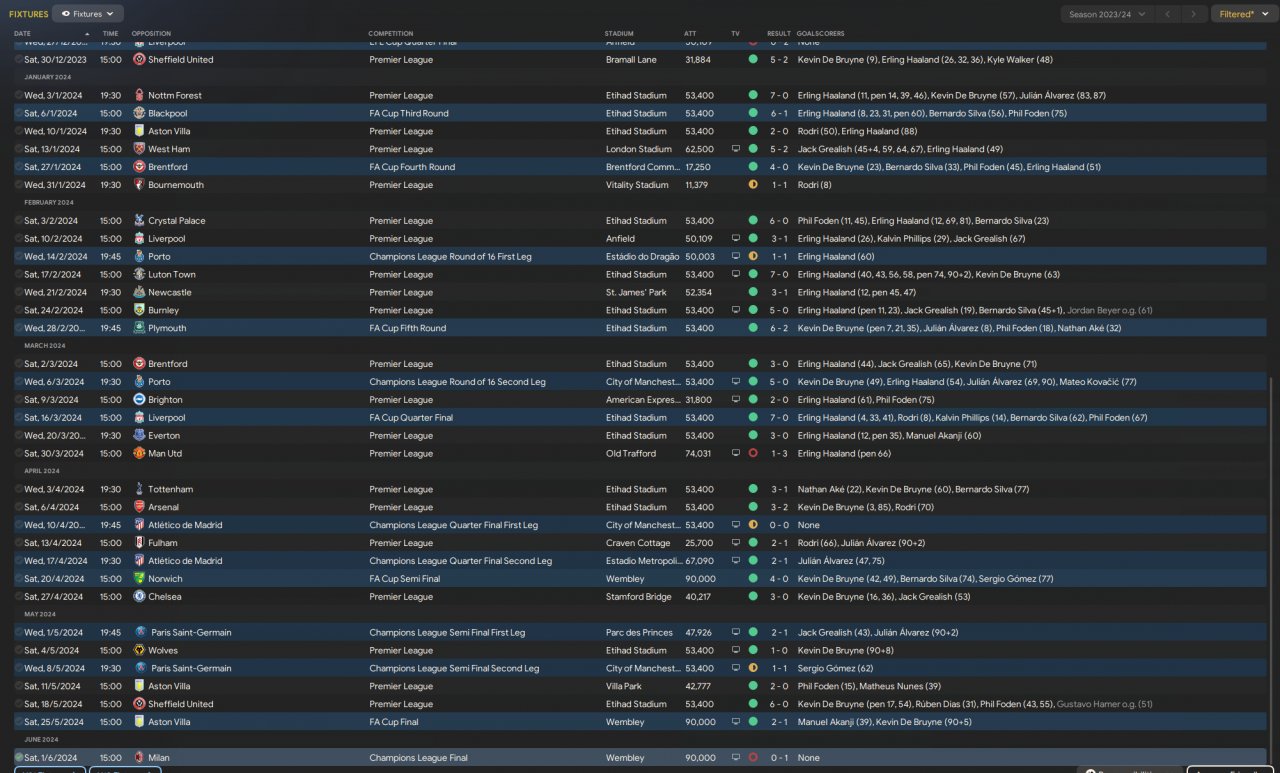
Task: Click the win indicator in the Chelsea row
Action: [753, 597]
